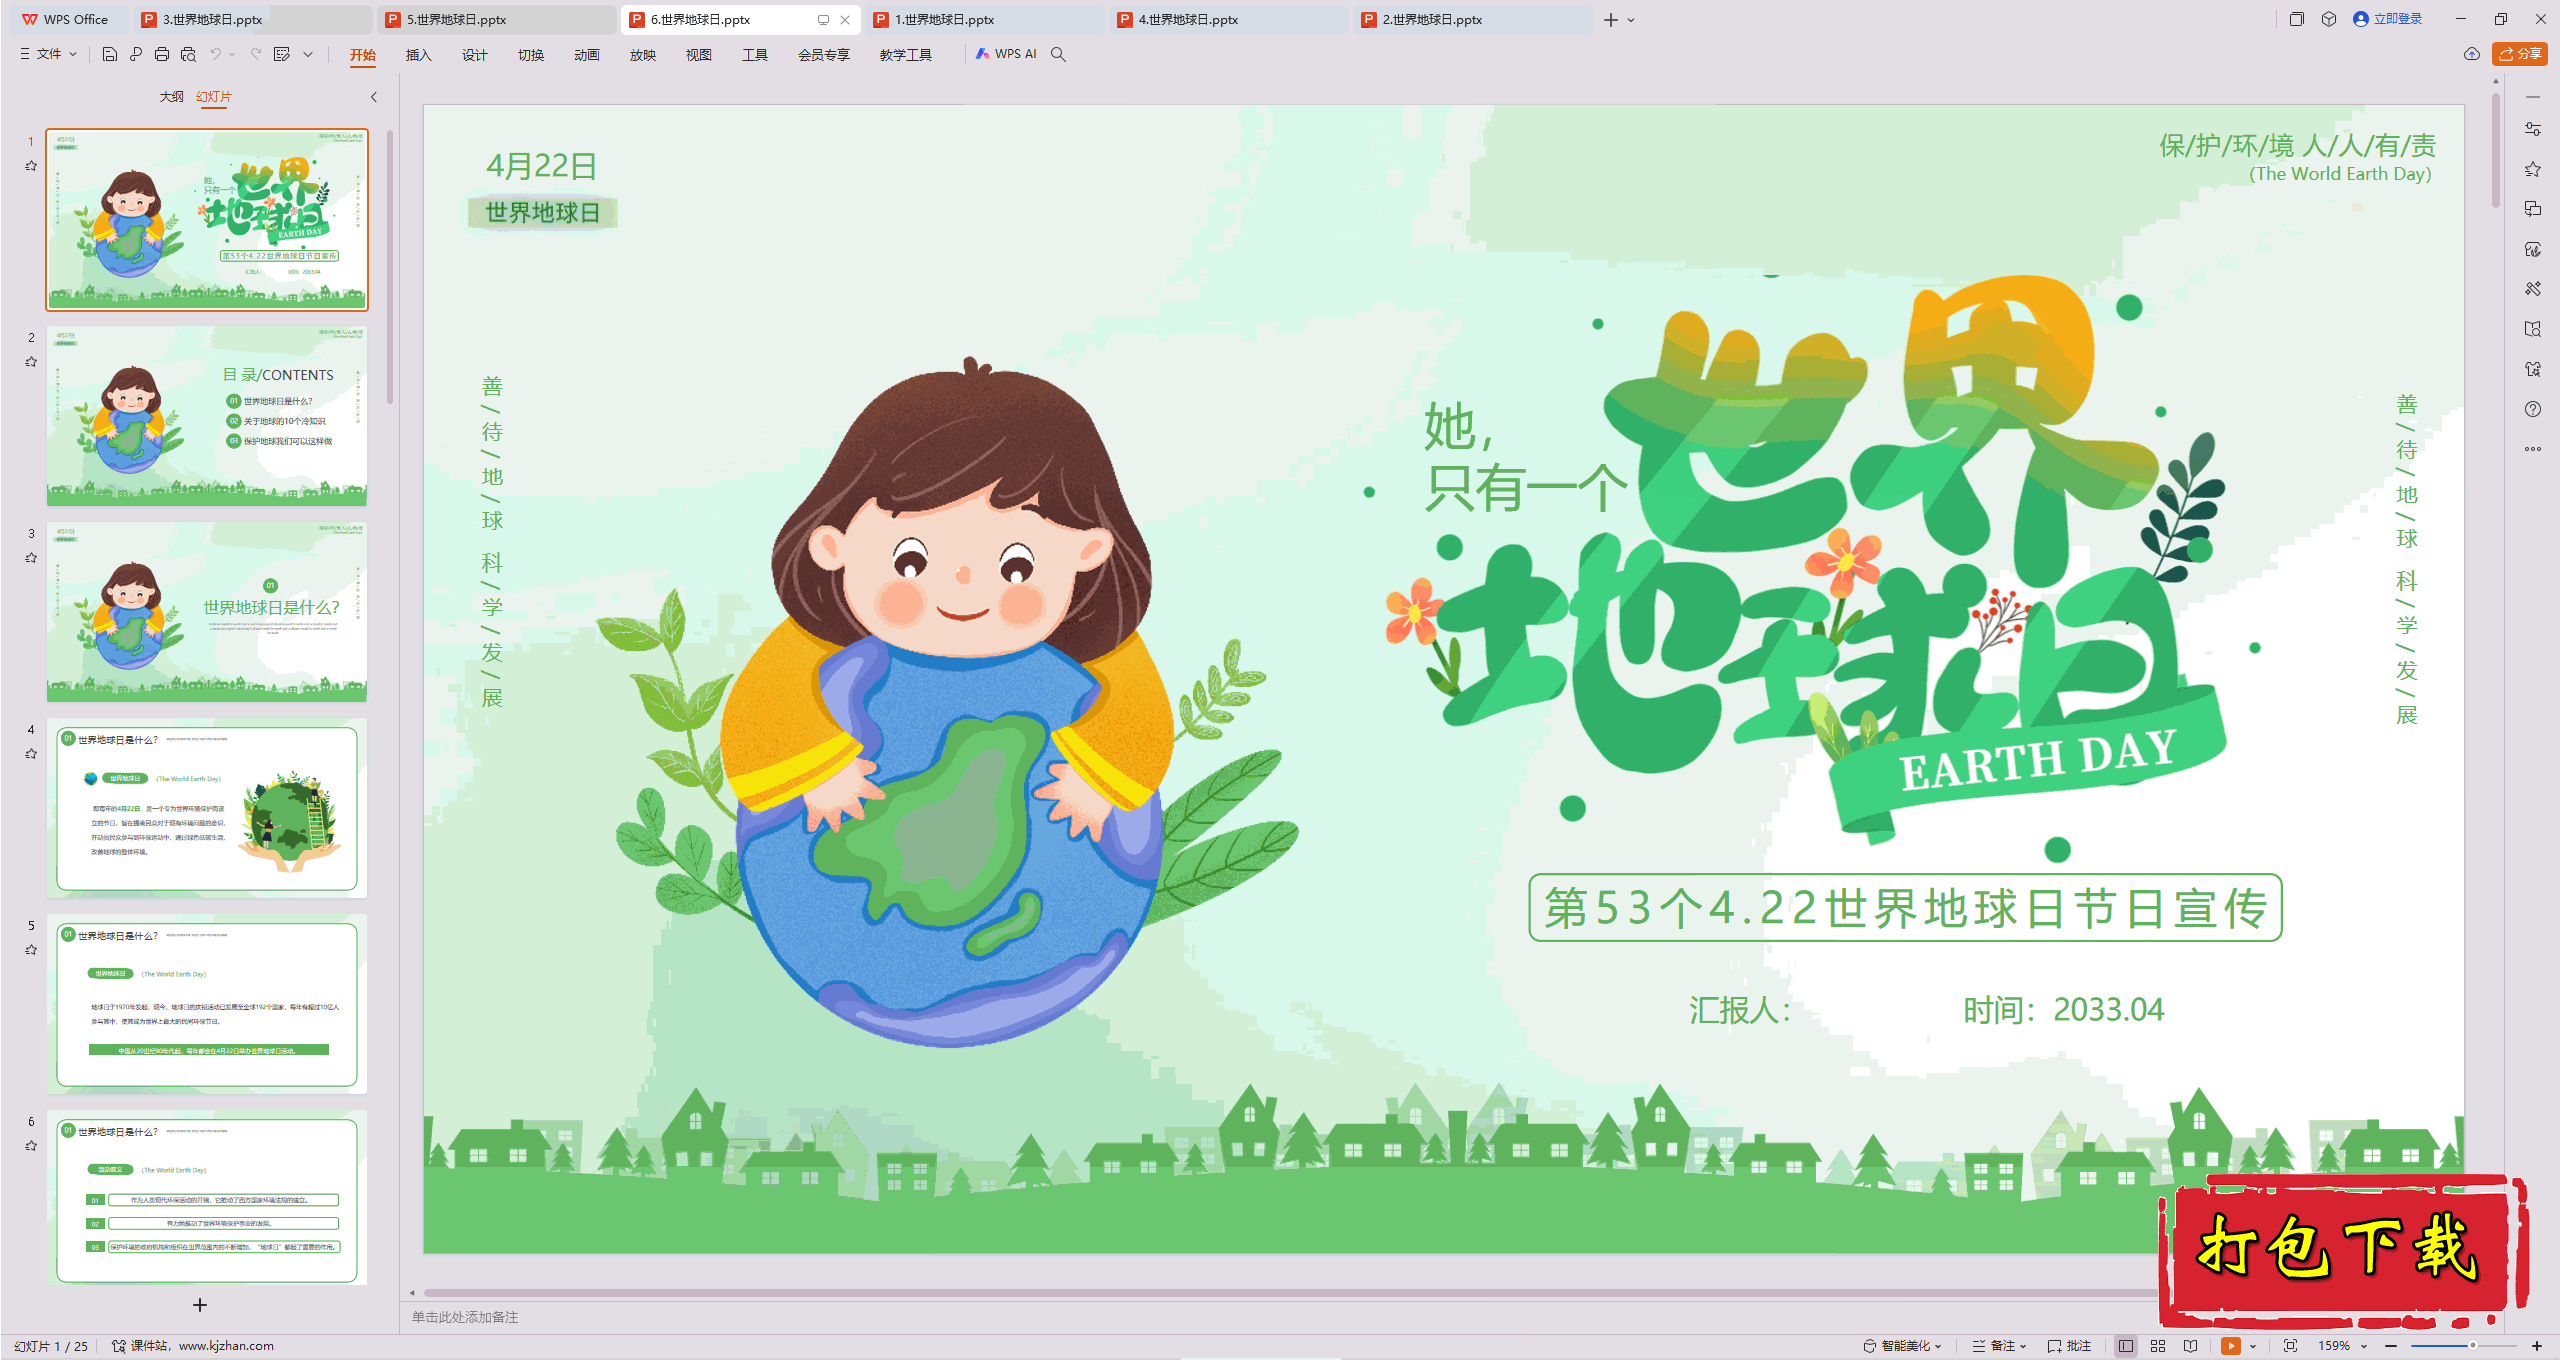Open the shirt skin icon in sidebar
Image resolution: width=2560 pixels, height=1360 pixels.
(x=2533, y=369)
